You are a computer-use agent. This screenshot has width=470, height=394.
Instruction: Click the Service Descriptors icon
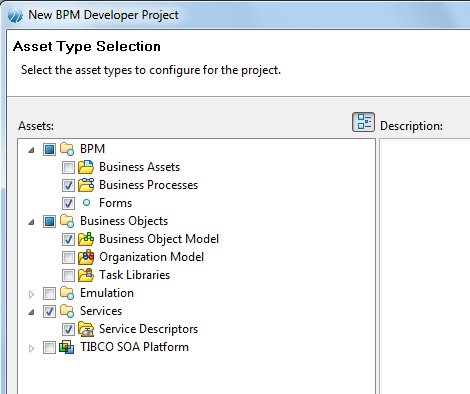[86, 329]
